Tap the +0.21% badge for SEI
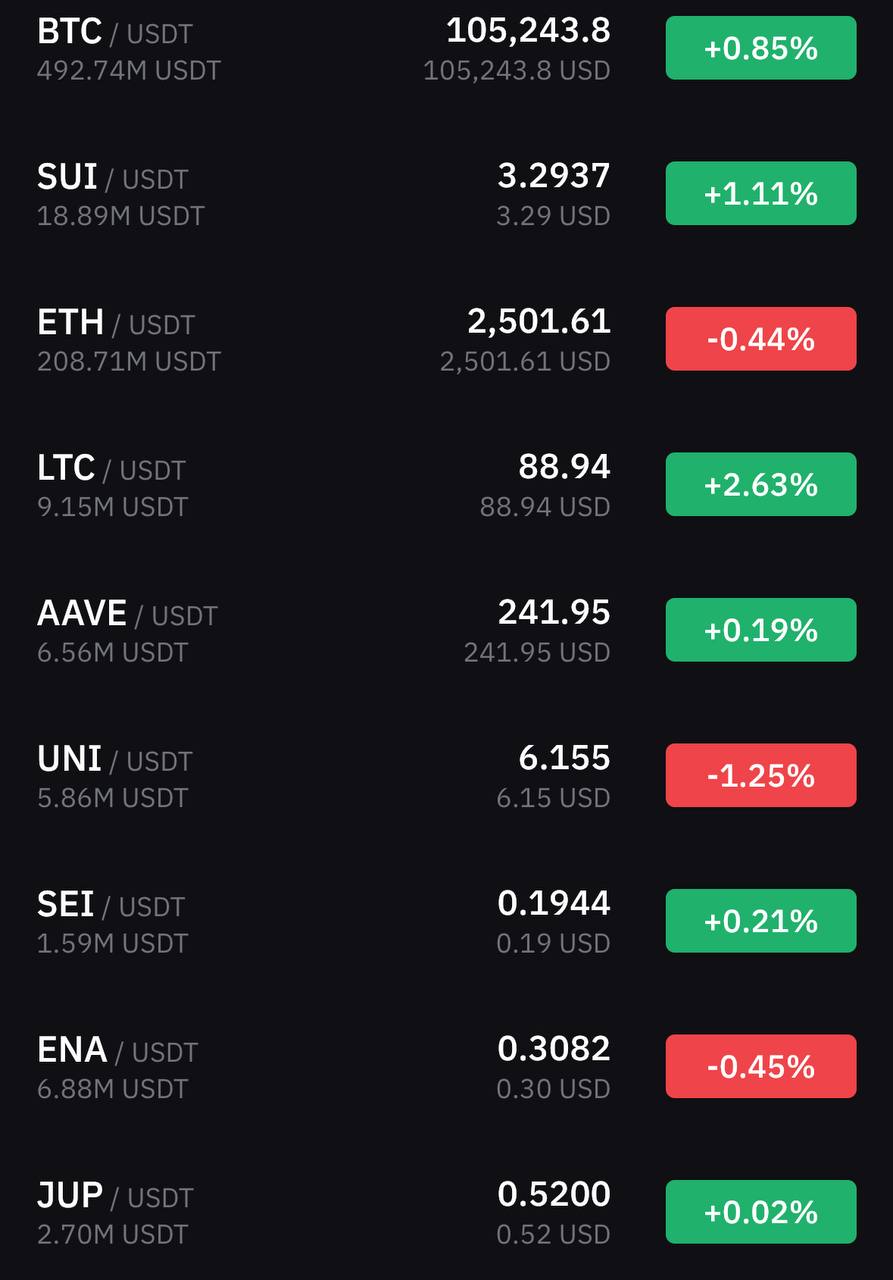The height and width of the screenshot is (1280, 893). 761,921
